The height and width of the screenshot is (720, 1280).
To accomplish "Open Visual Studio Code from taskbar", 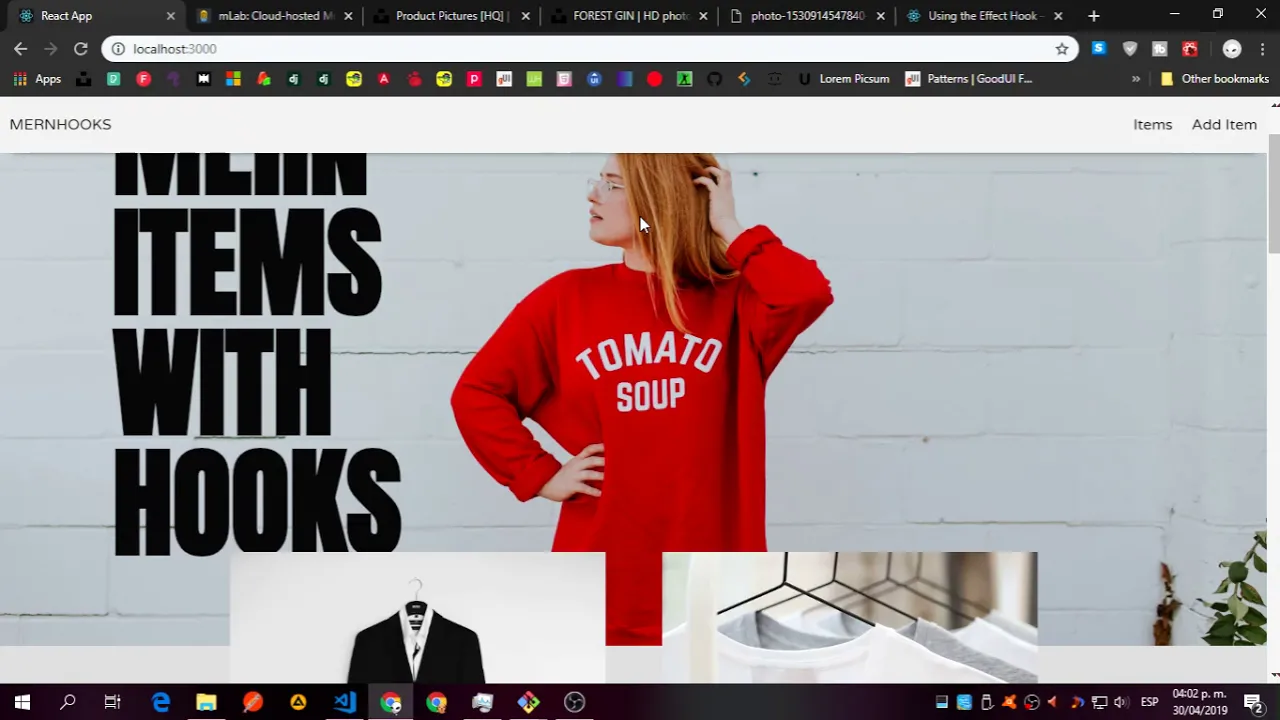I will (345, 702).
